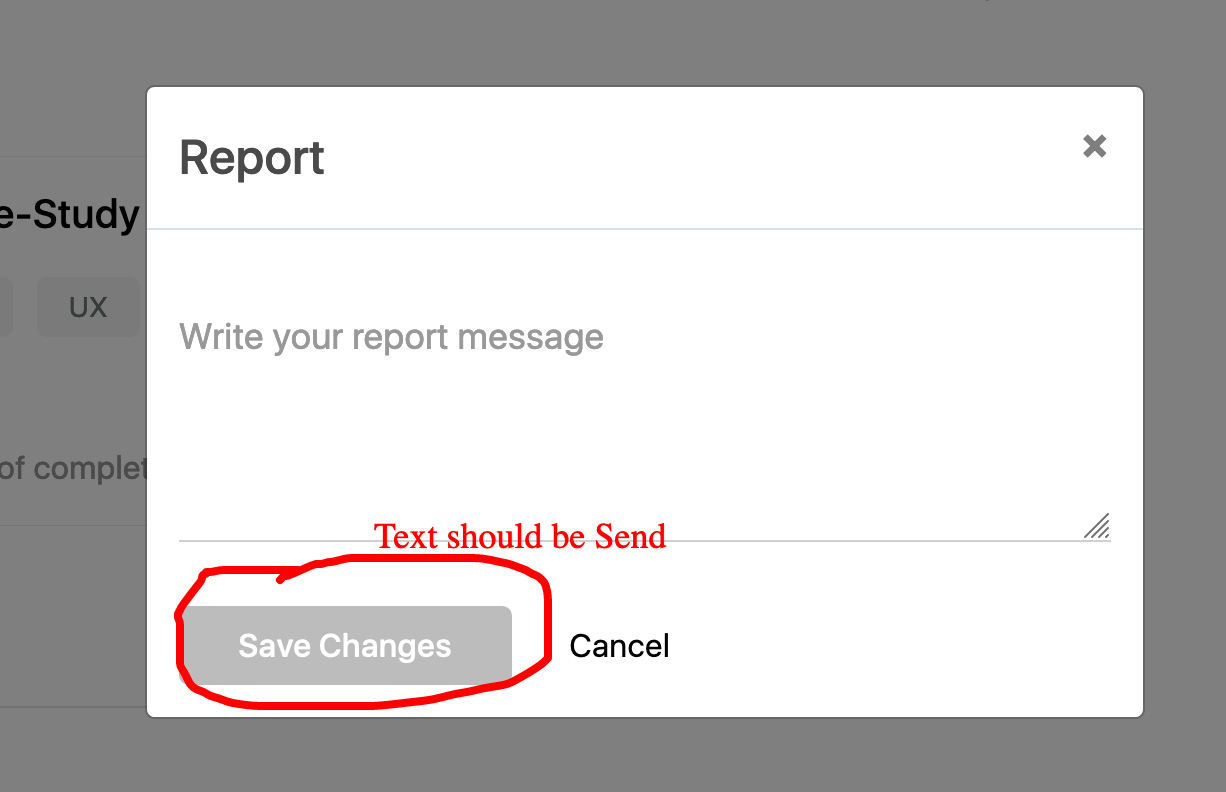Click the dimmed area right of the dialog
The image size is (1226, 792).
pyautogui.click(x=1185, y=400)
